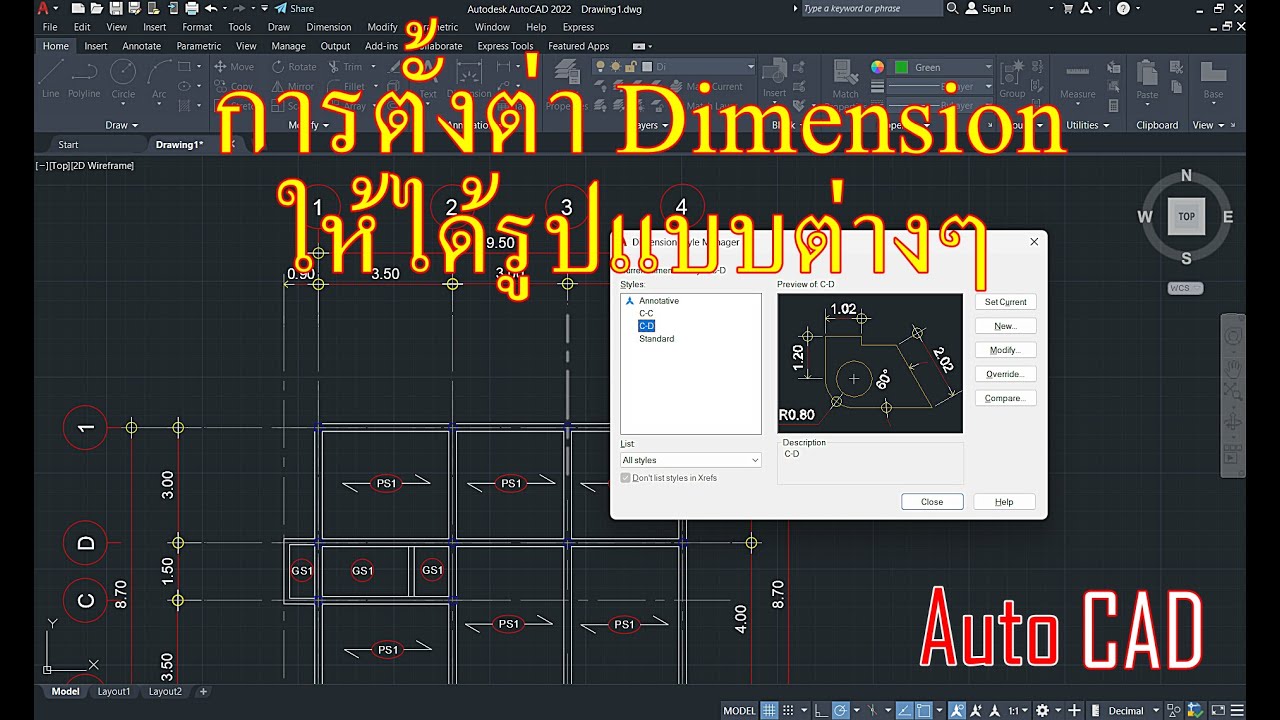The height and width of the screenshot is (720, 1280).
Task: Switch to the Layout1 tab
Action: click(x=113, y=691)
